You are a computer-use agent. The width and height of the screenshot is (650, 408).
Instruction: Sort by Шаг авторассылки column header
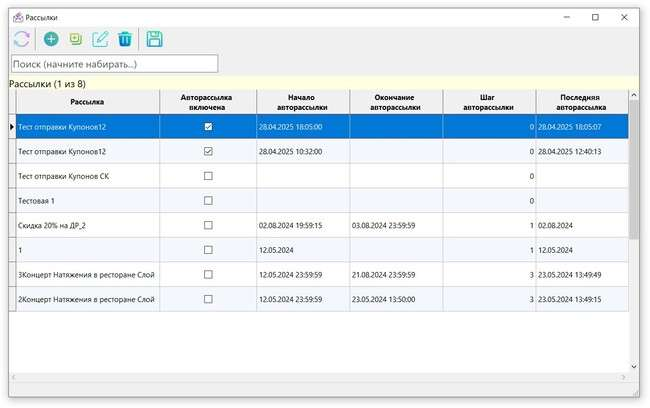click(489, 102)
